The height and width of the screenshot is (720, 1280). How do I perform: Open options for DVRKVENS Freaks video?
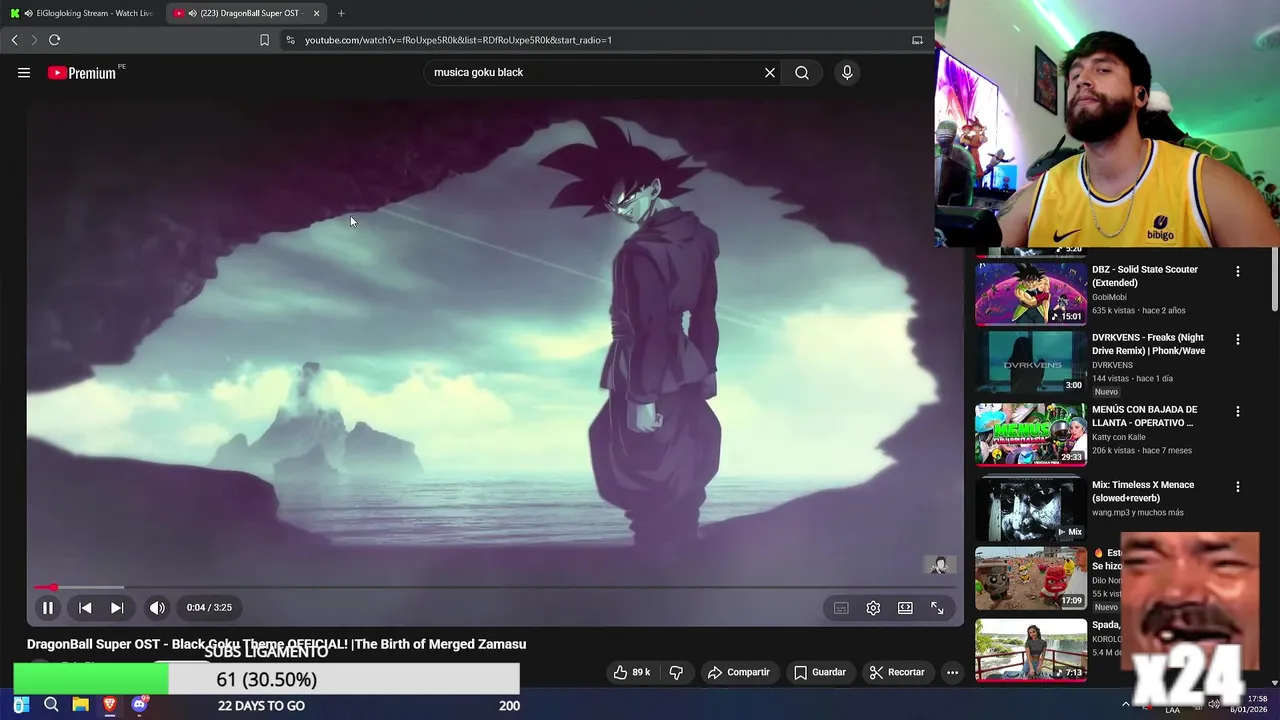pos(1237,339)
